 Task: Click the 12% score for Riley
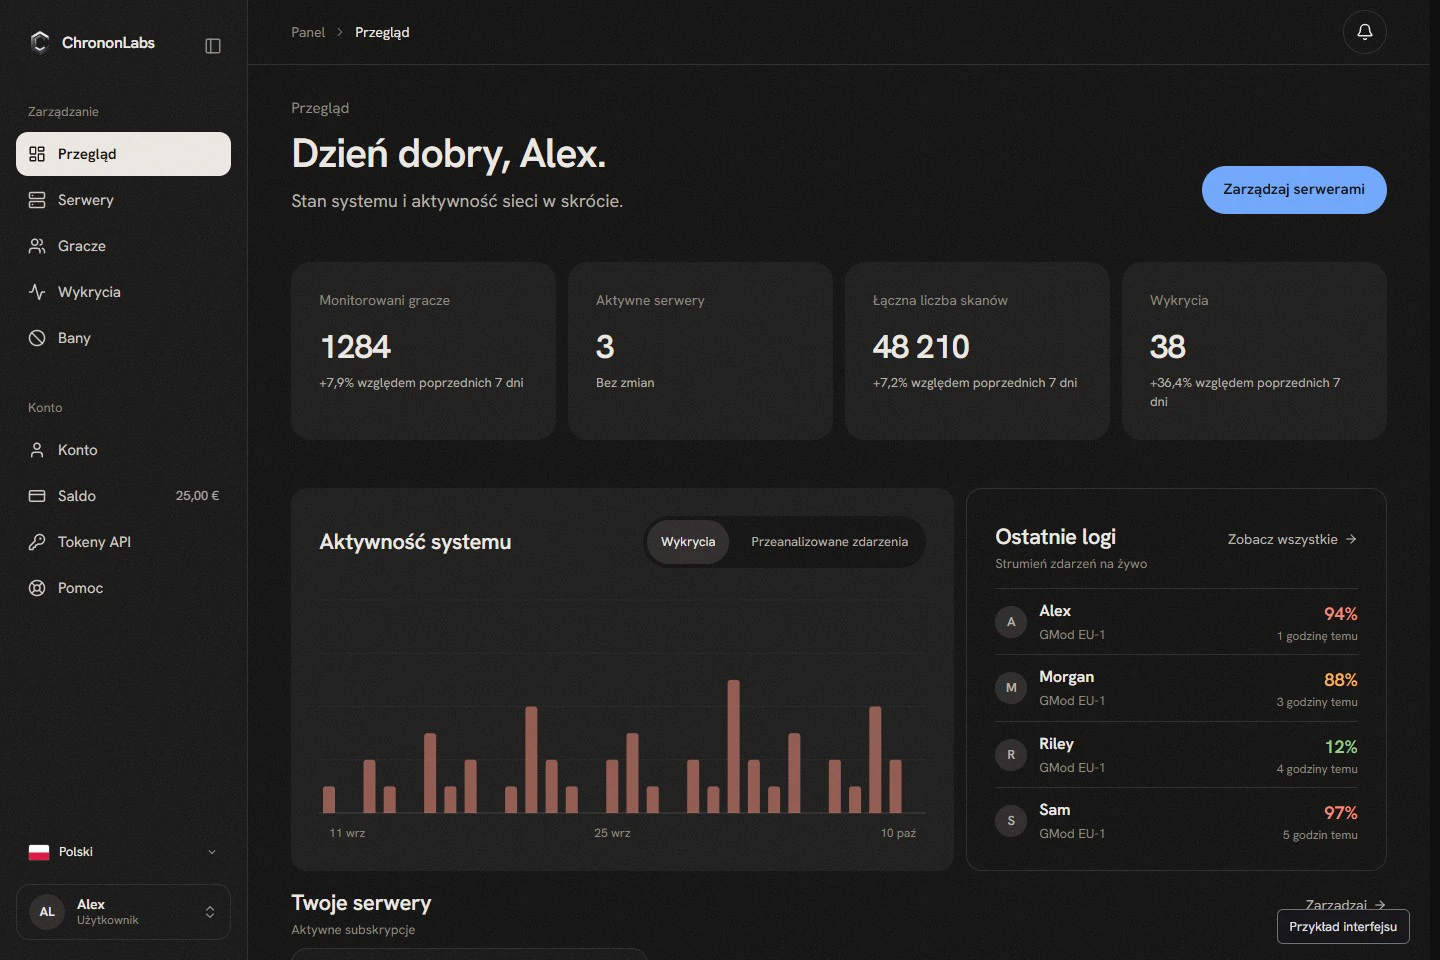(x=1341, y=747)
